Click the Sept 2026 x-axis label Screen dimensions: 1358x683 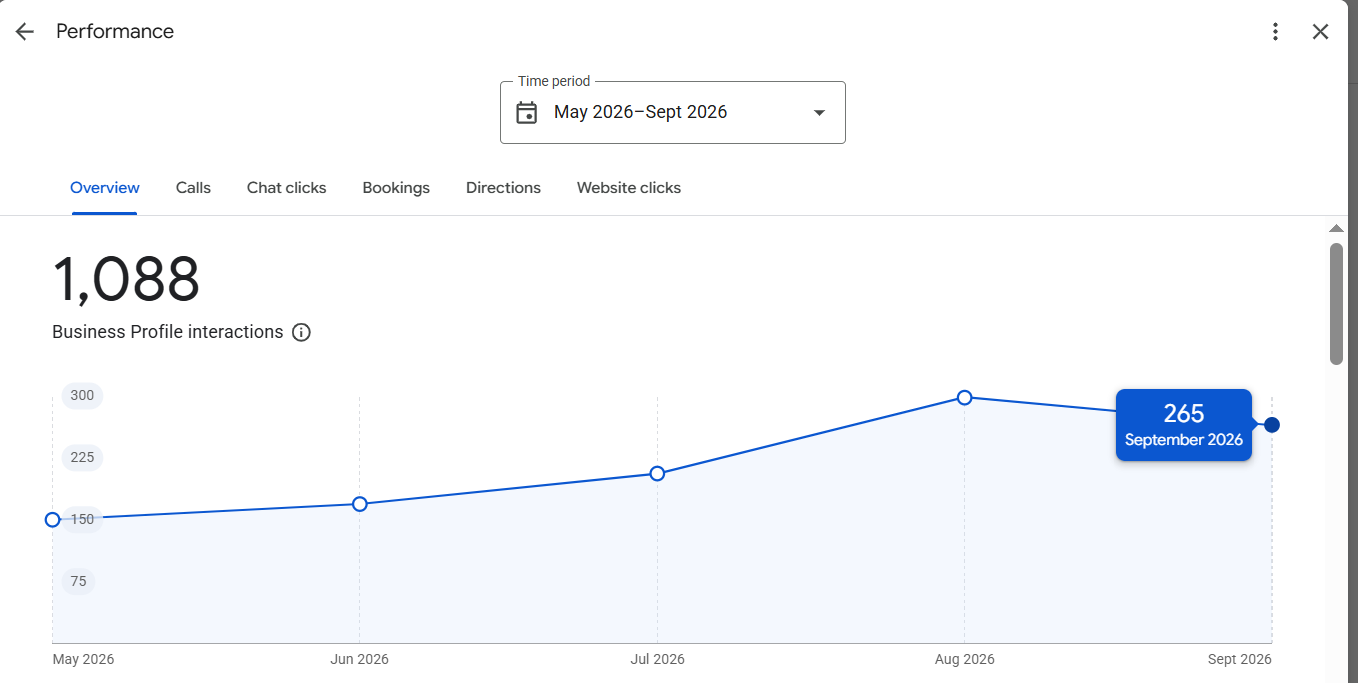pos(1240,659)
